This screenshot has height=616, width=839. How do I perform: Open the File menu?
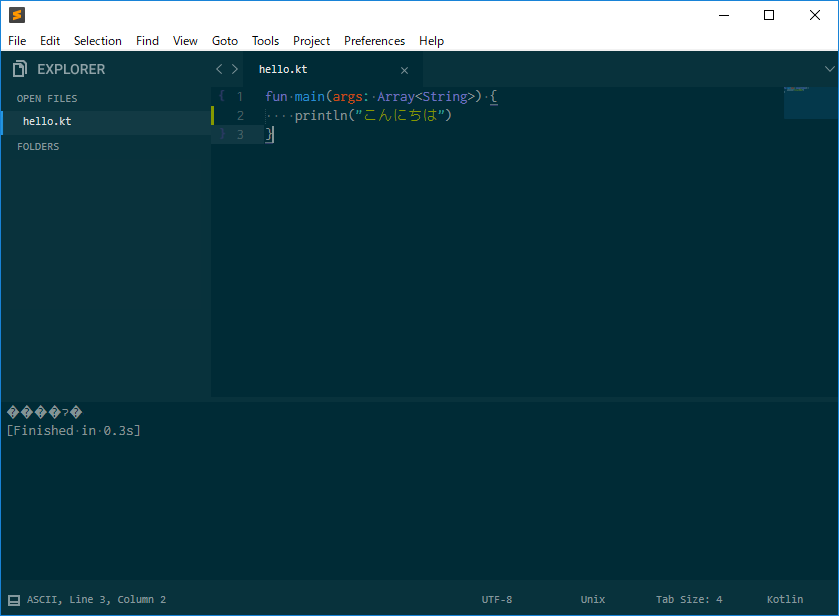tap(17, 41)
